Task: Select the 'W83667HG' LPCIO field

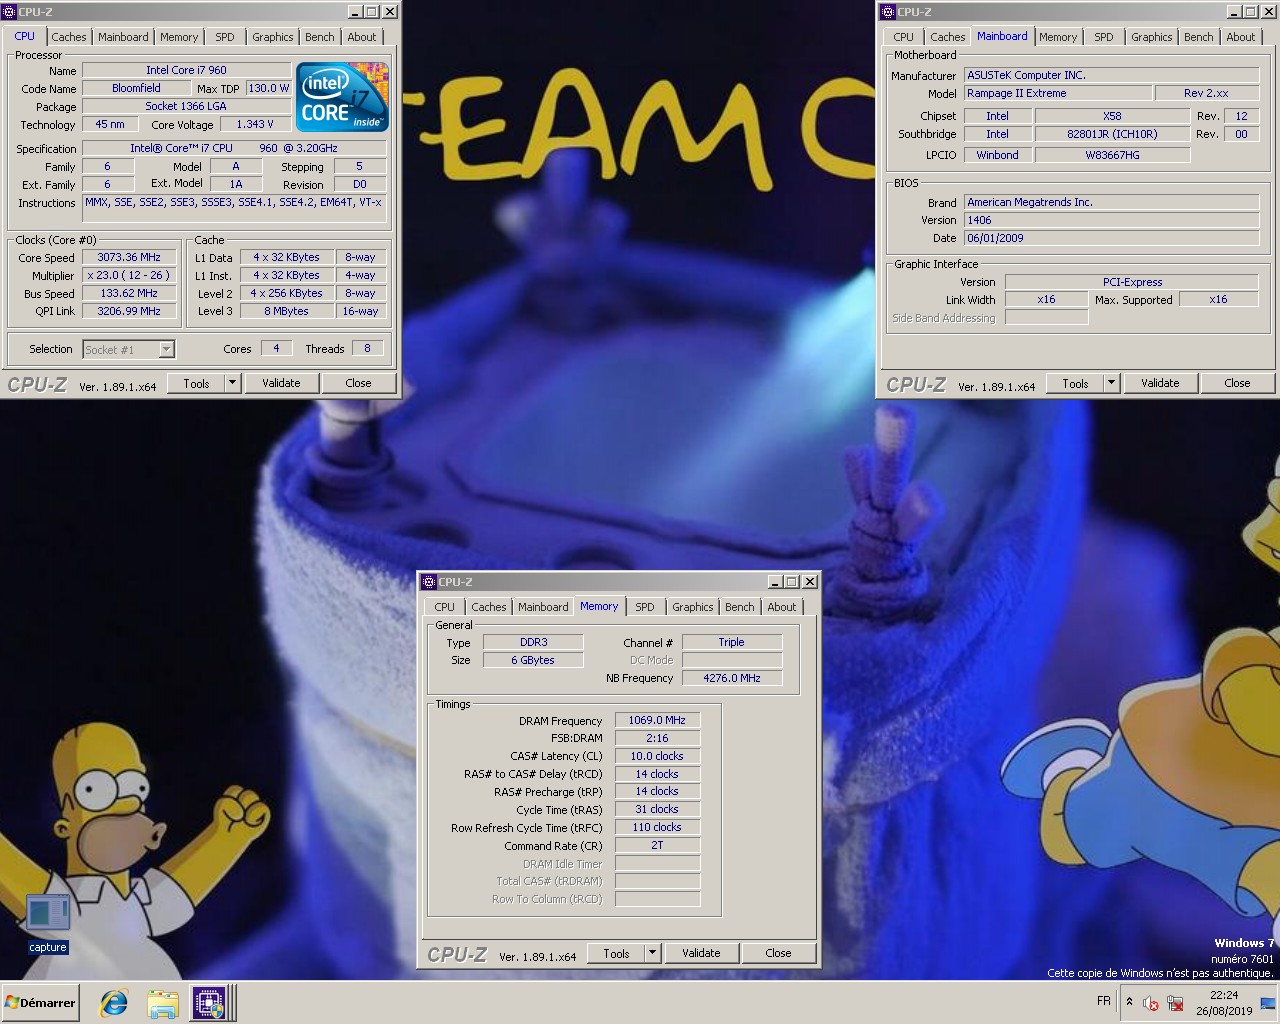Action: click(1112, 155)
